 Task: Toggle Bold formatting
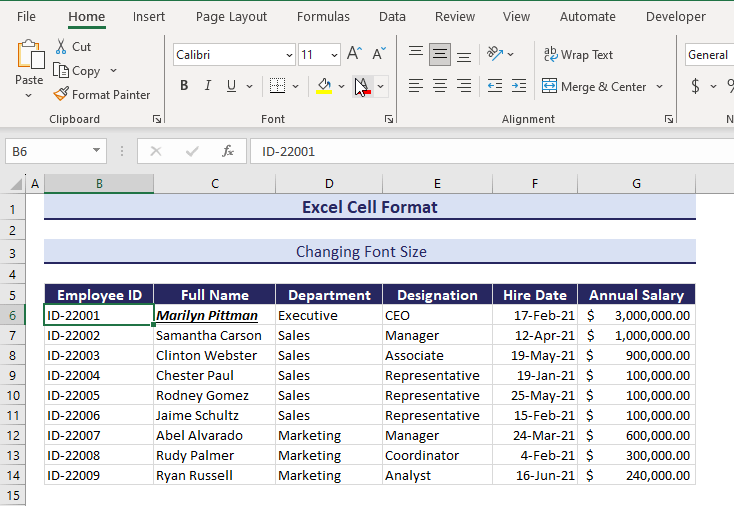(x=184, y=86)
